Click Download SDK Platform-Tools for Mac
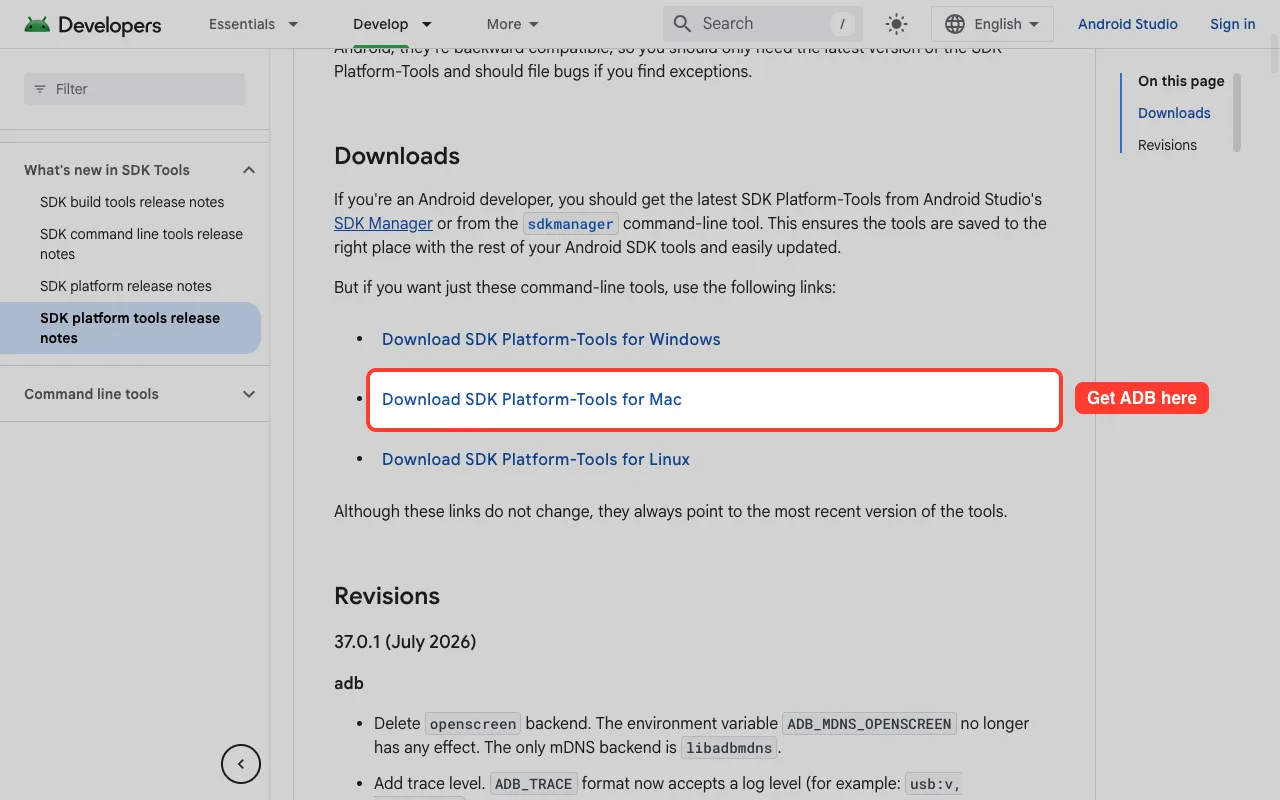This screenshot has width=1280, height=800. [532, 399]
